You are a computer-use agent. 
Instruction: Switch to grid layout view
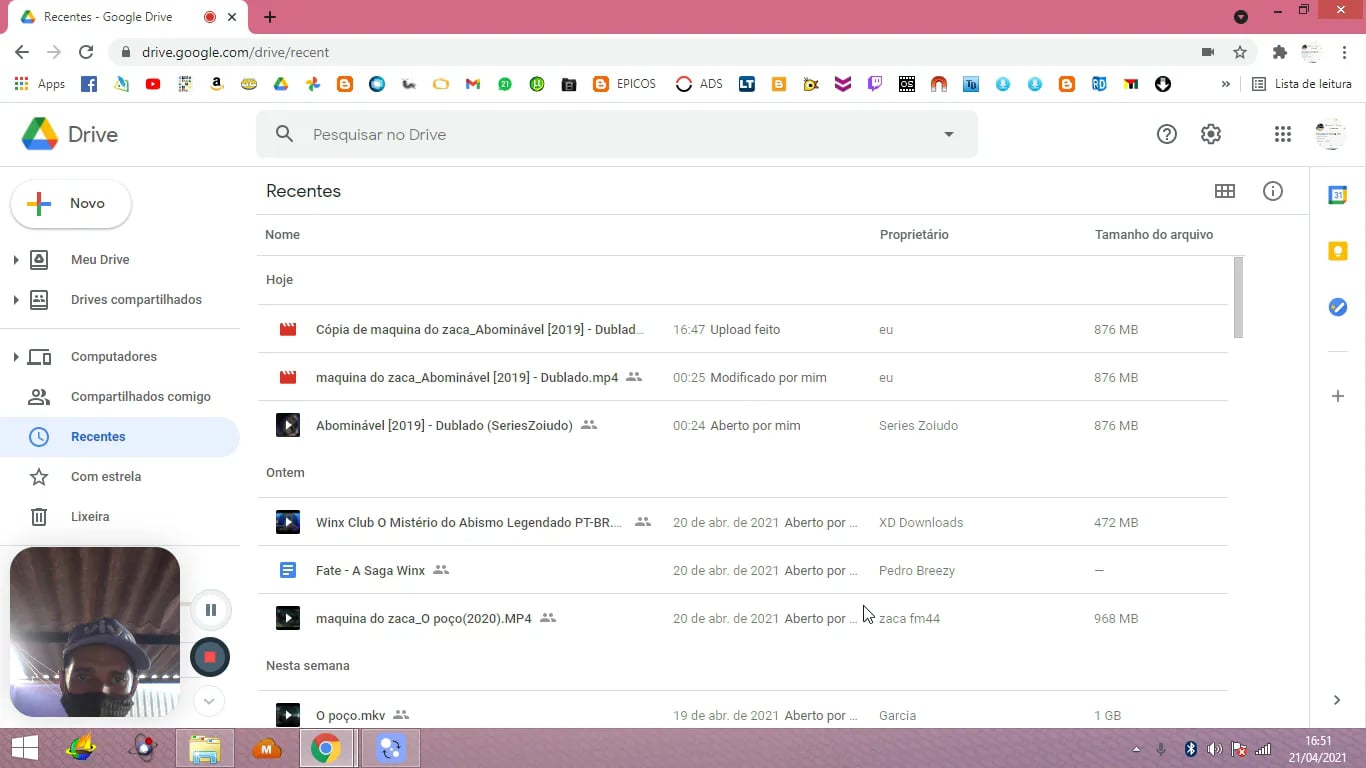pyautogui.click(x=1224, y=191)
